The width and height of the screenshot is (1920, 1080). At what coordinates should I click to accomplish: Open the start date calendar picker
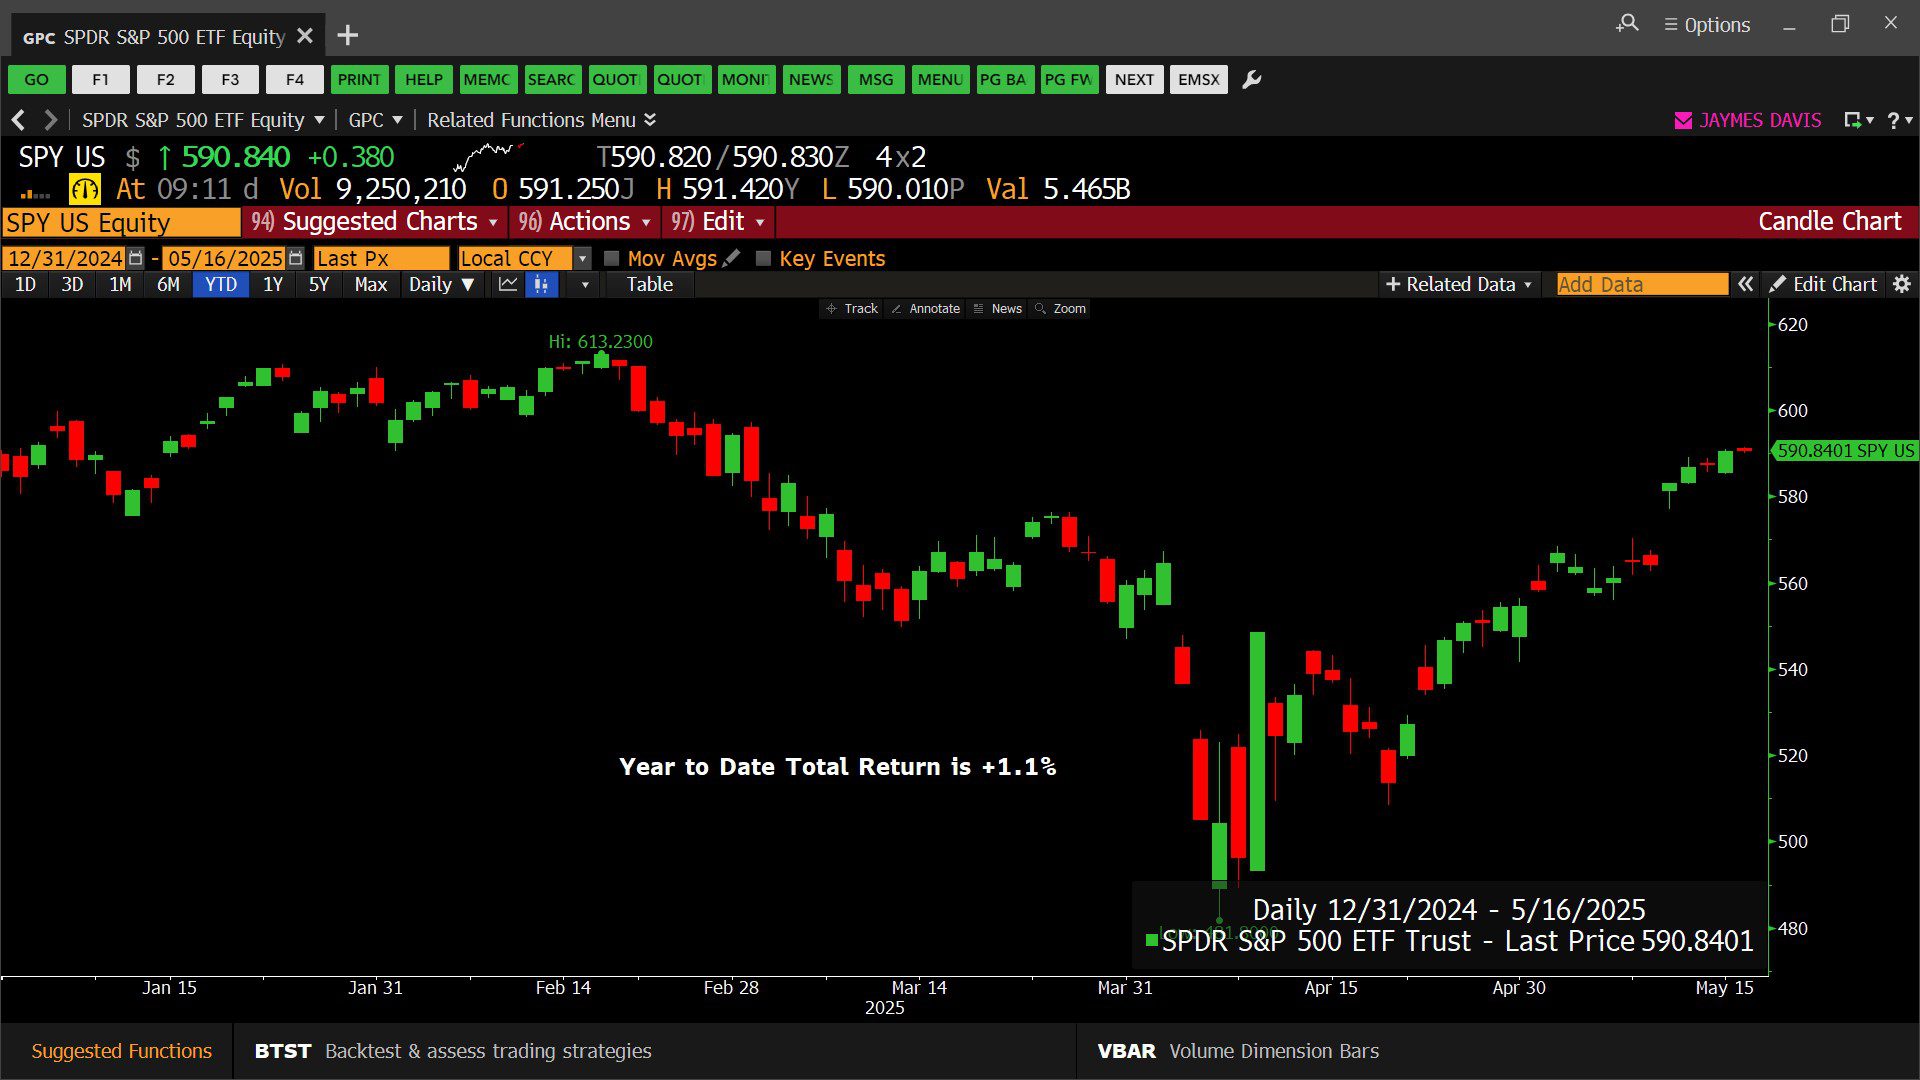point(136,258)
